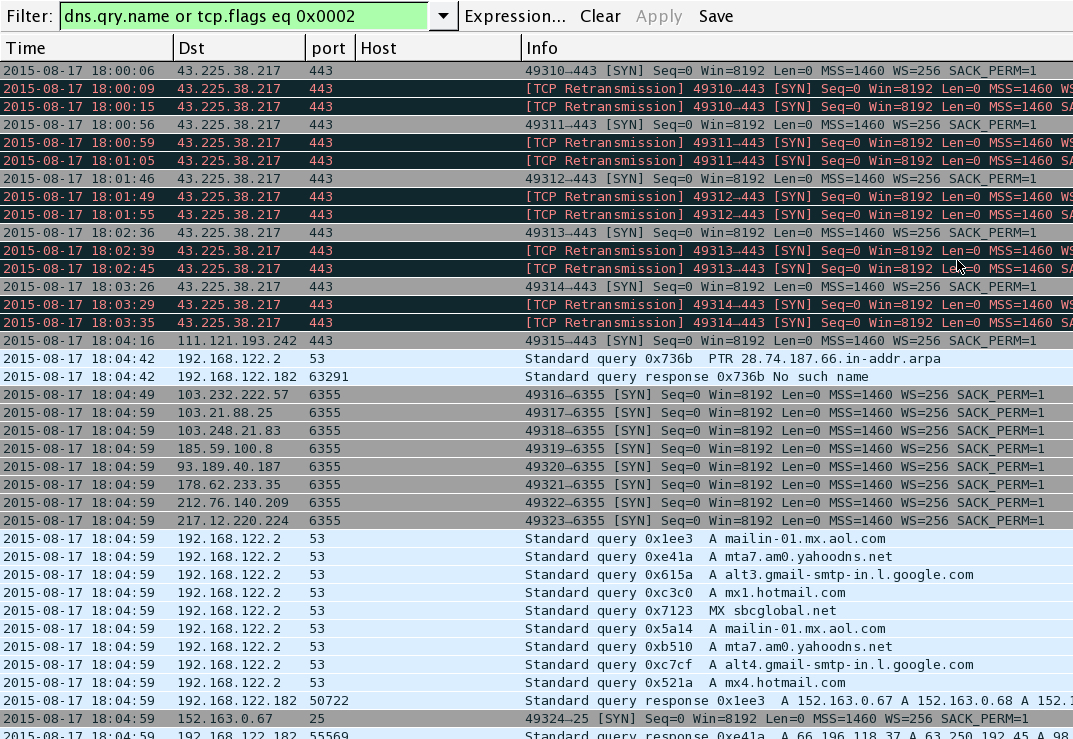The width and height of the screenshot is (1073, 739).
Task: Open the Expression... filter builder
Action: pos(515,16)
